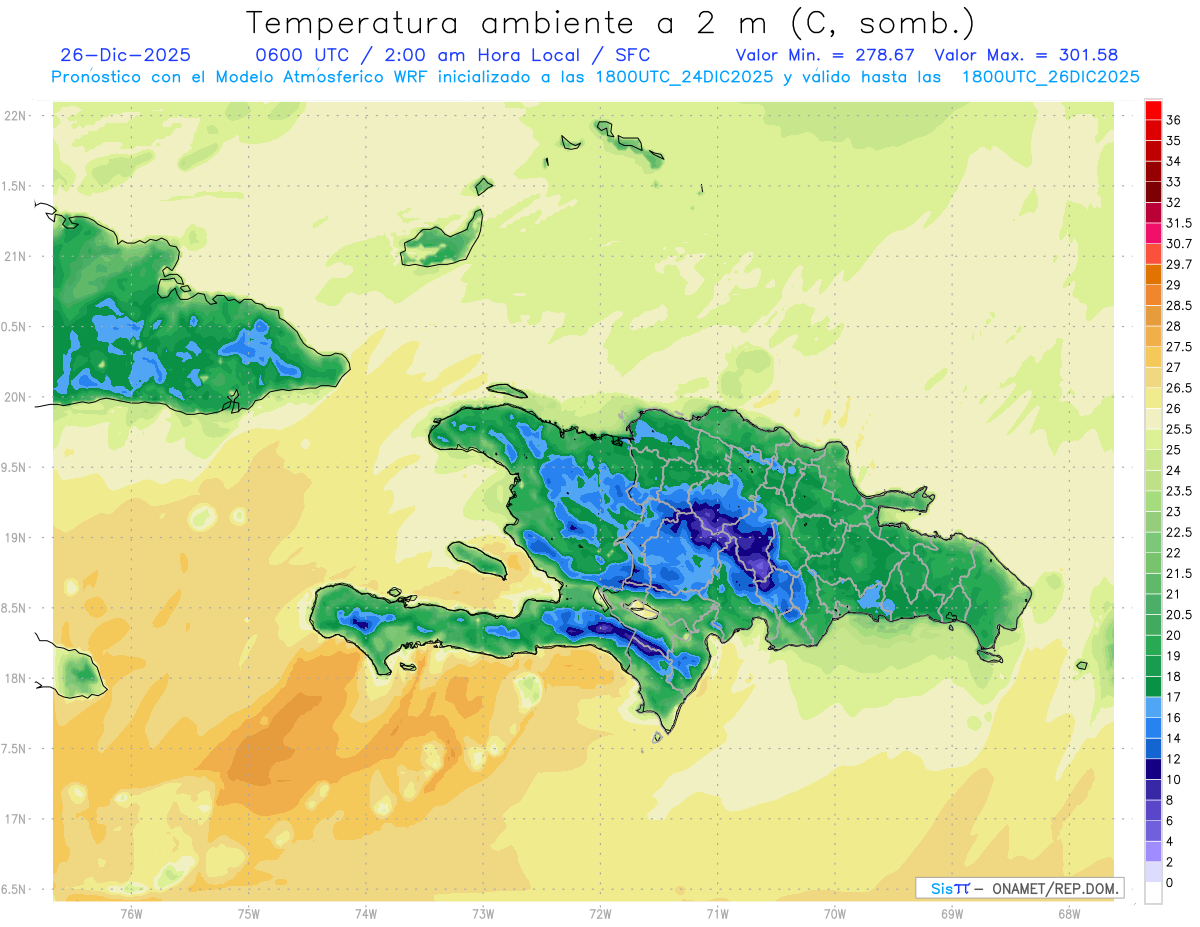Click the '21N' latitude label
Image resolution: width=1200 pixels, height=927 pixels.
coord(15,256)
